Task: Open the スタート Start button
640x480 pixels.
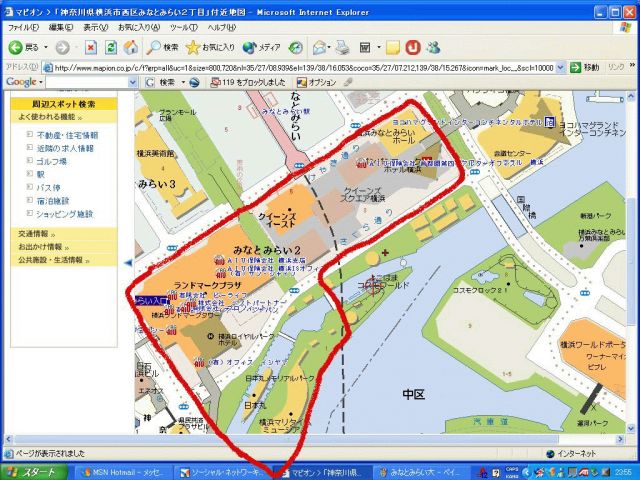Action: pyautogui.click(x=34, y=472)
